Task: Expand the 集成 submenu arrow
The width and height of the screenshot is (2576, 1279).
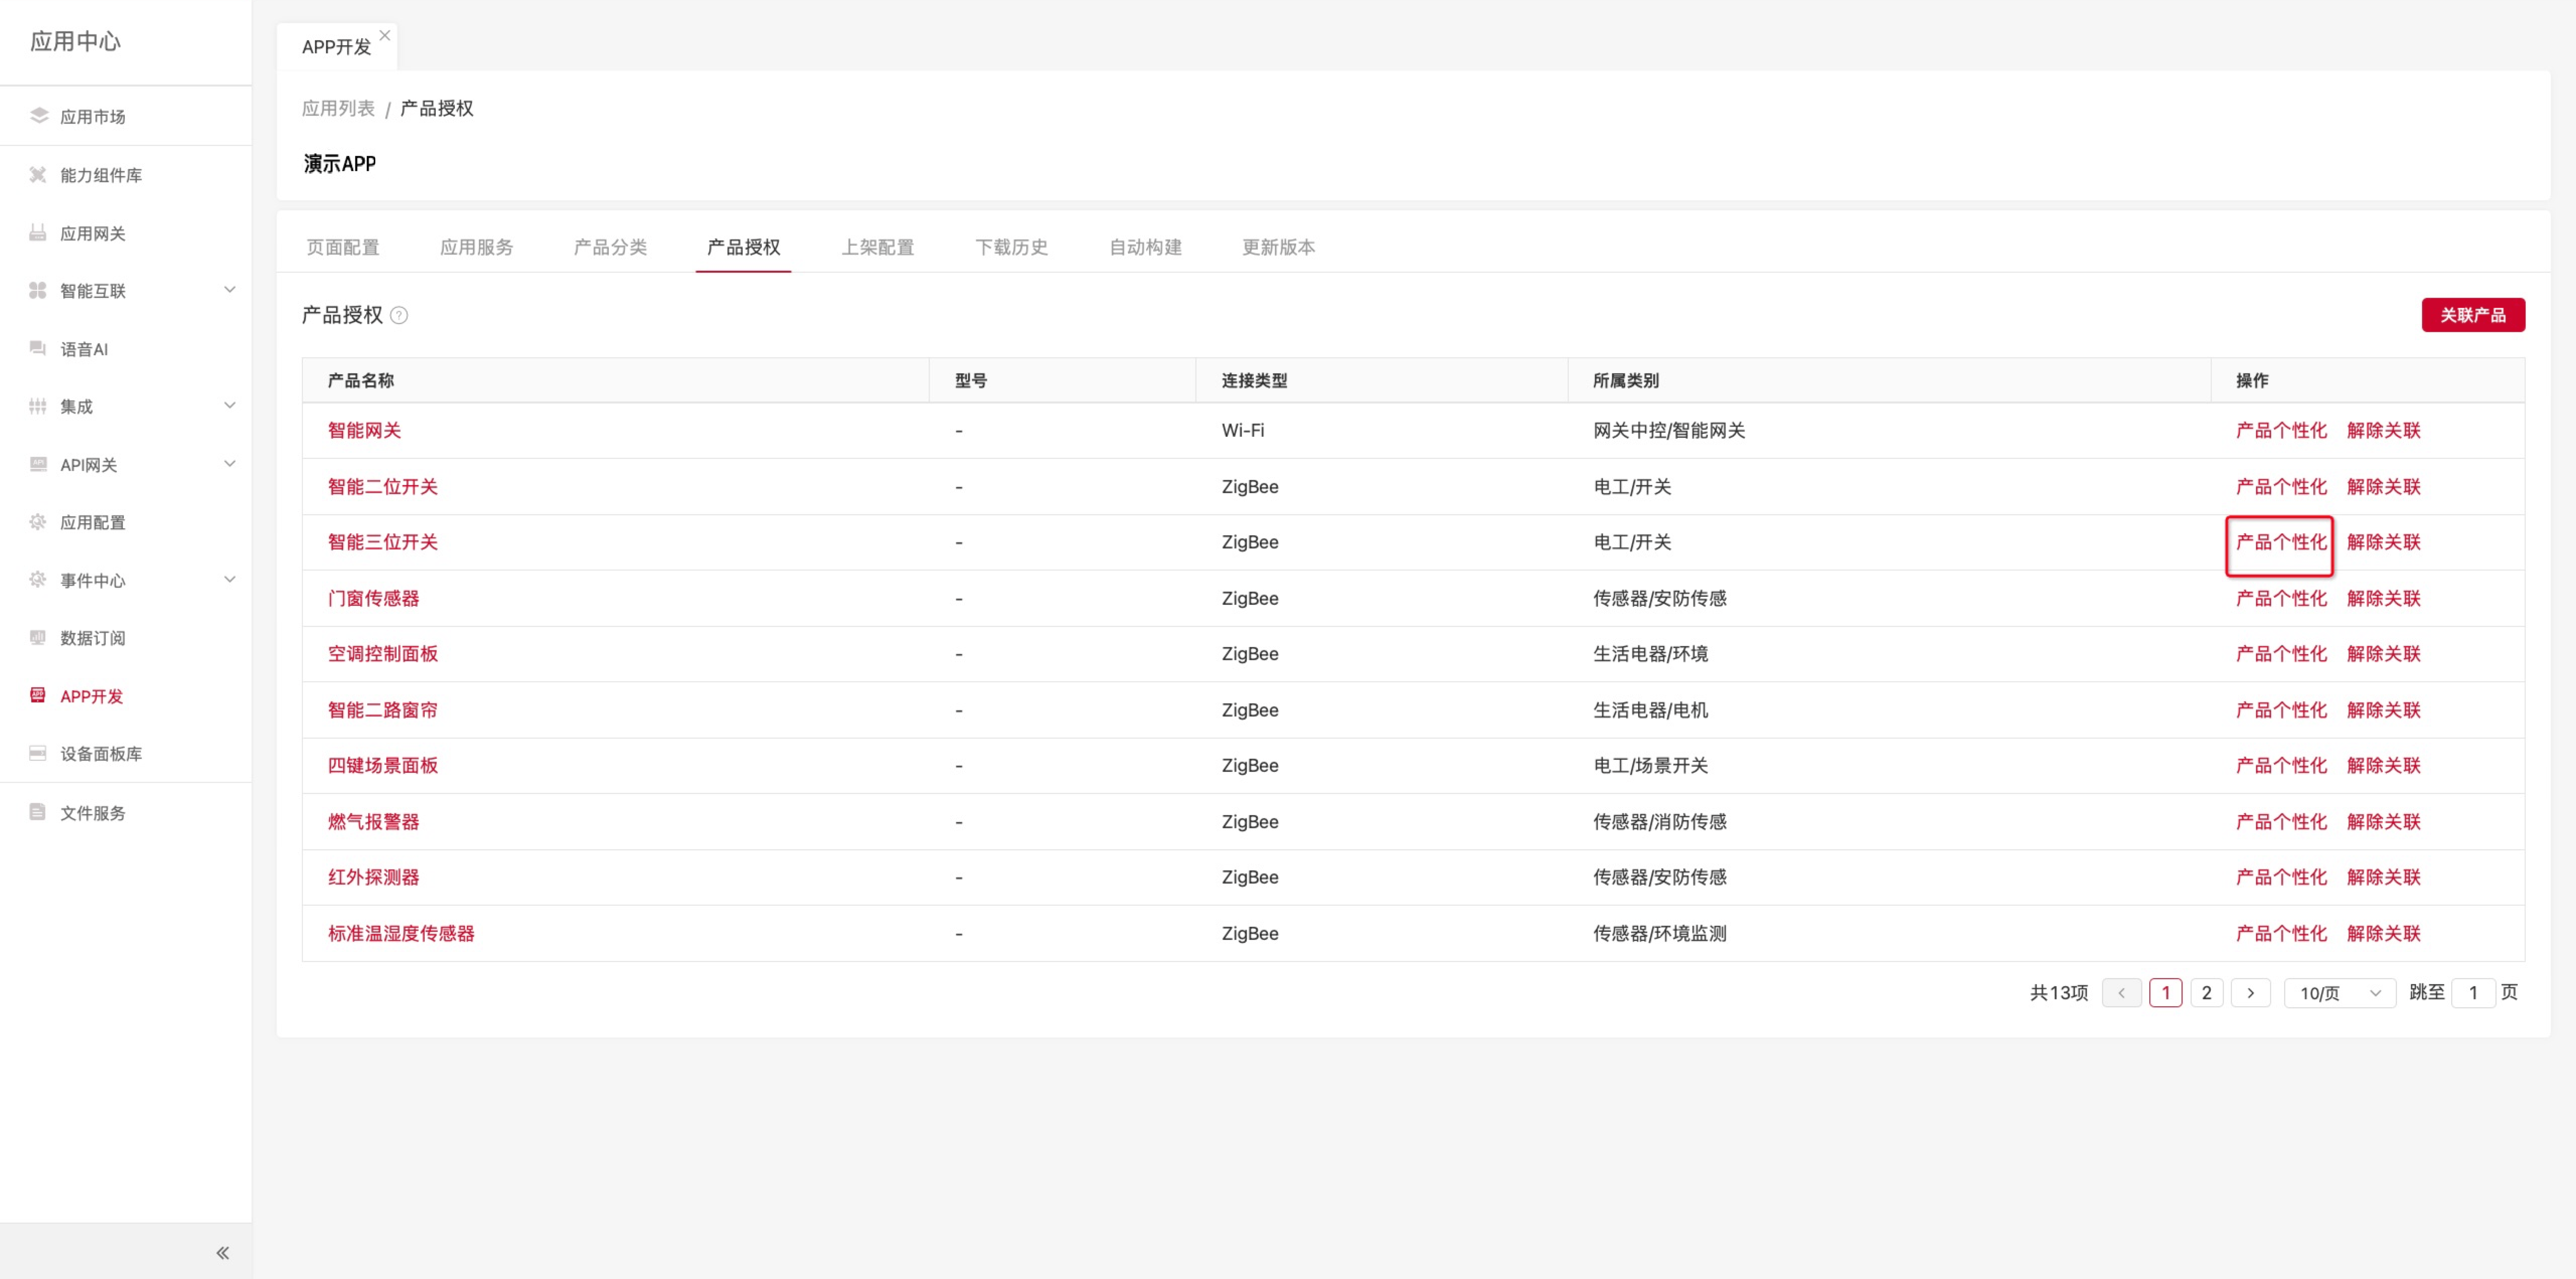Action: point(229,406)
